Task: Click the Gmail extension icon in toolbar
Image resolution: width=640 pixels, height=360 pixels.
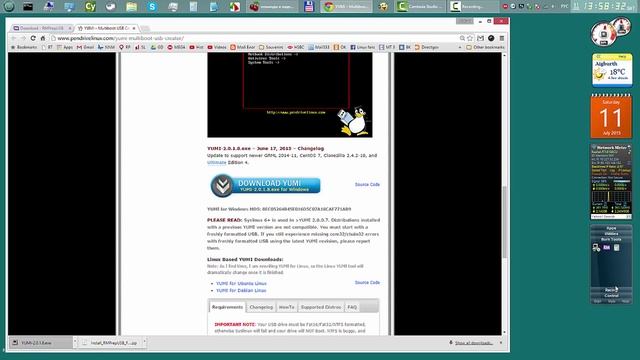Action: tap(481, 38)
